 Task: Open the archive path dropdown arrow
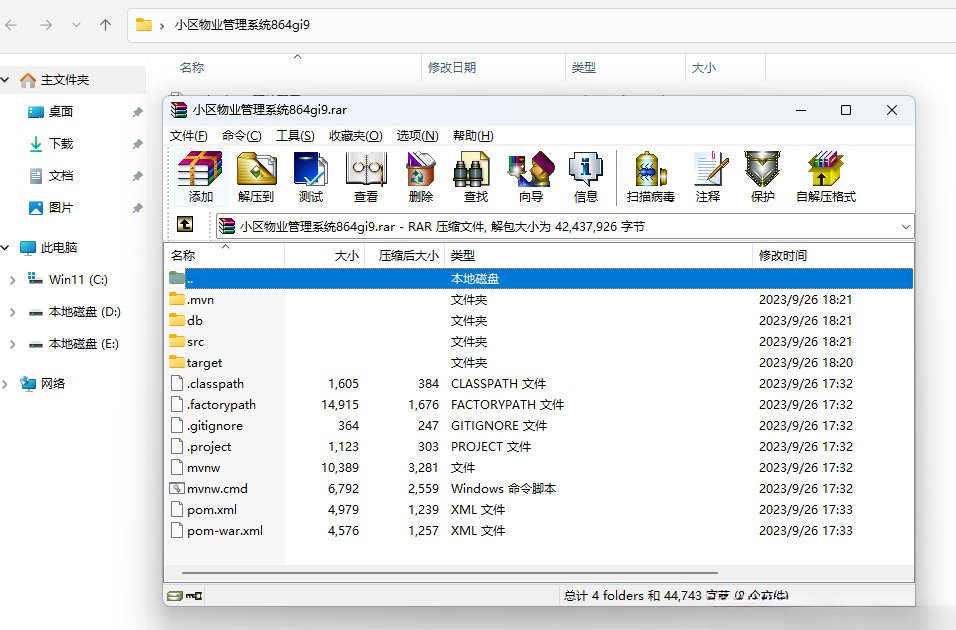(905, 227)
